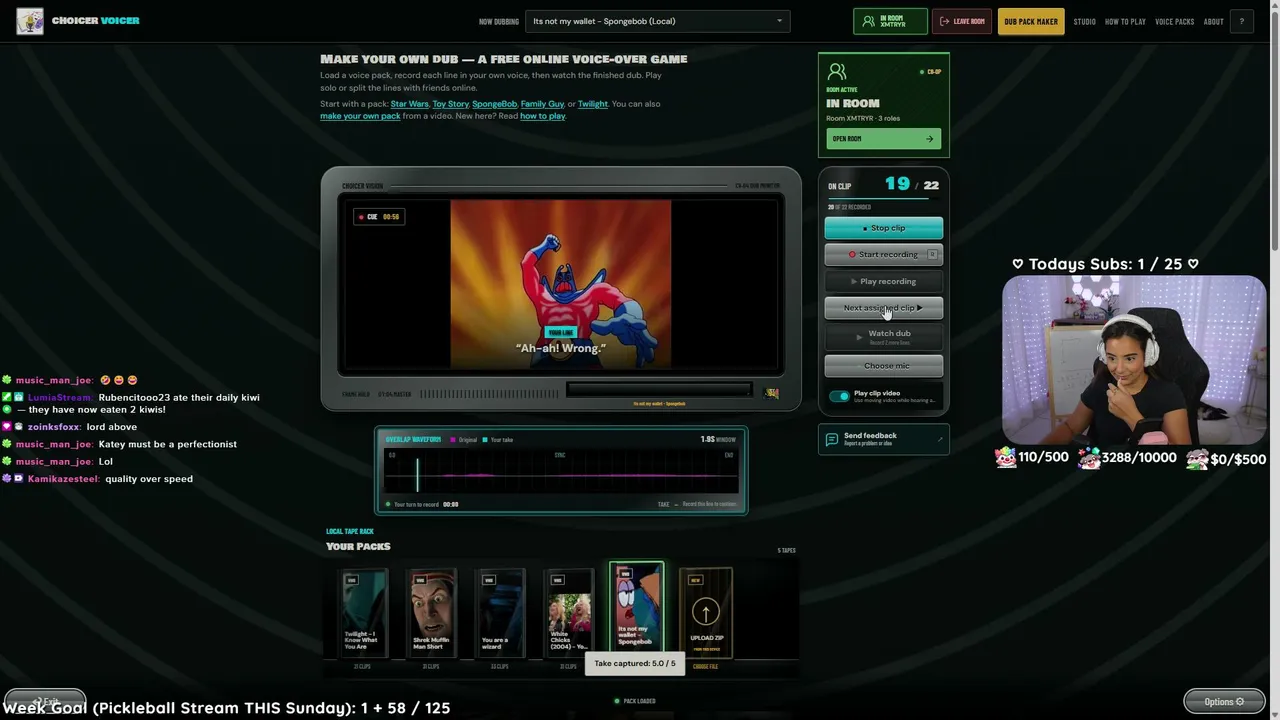Click the Open Room button
The width and height of the screenshot is (1280, 720).
(x=883, y=139)
